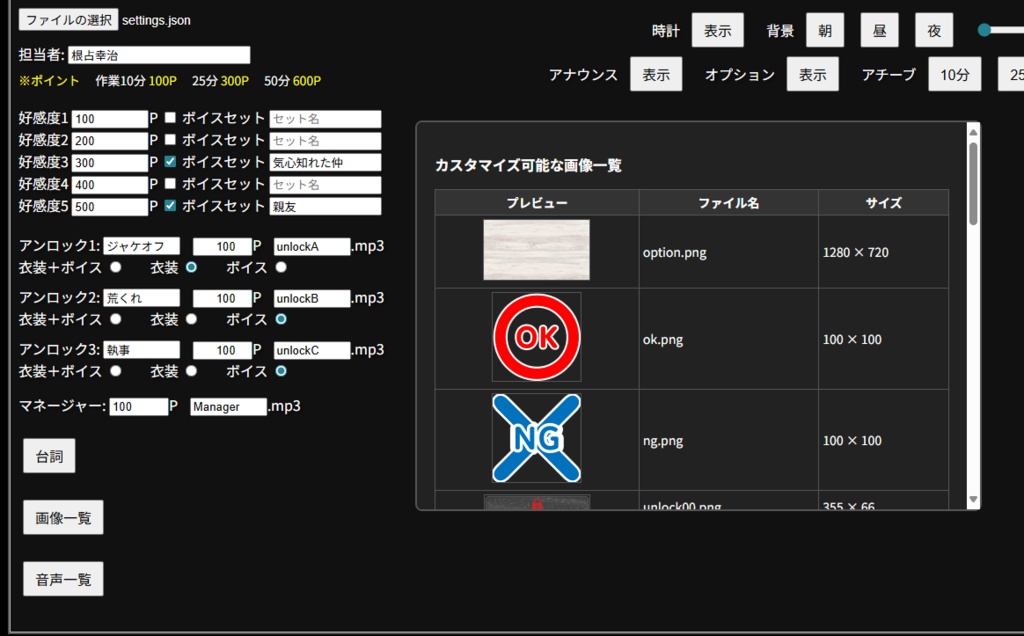Select ボイス radio for アンロック3
Screen dimensions: 1024x636
click(x=281, y=371)
